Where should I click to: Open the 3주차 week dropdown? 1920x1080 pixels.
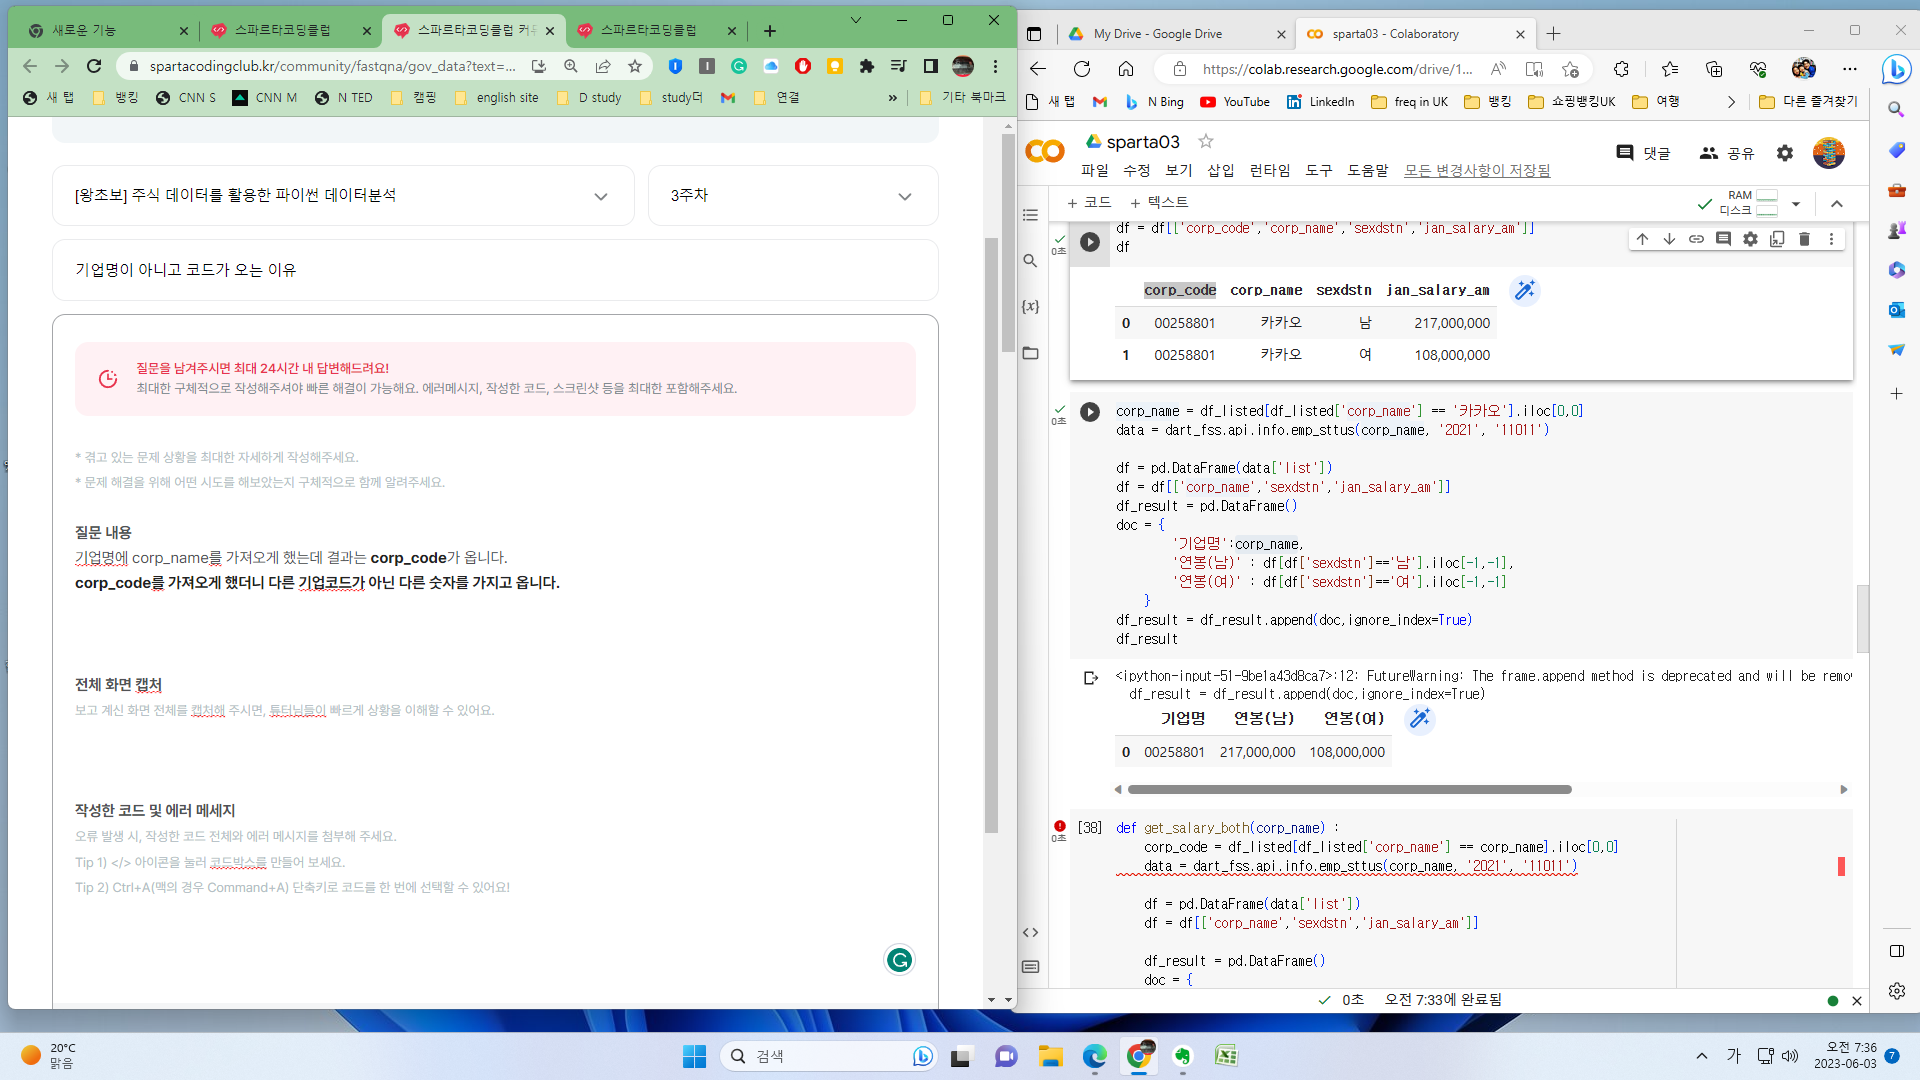click(793, 196)
